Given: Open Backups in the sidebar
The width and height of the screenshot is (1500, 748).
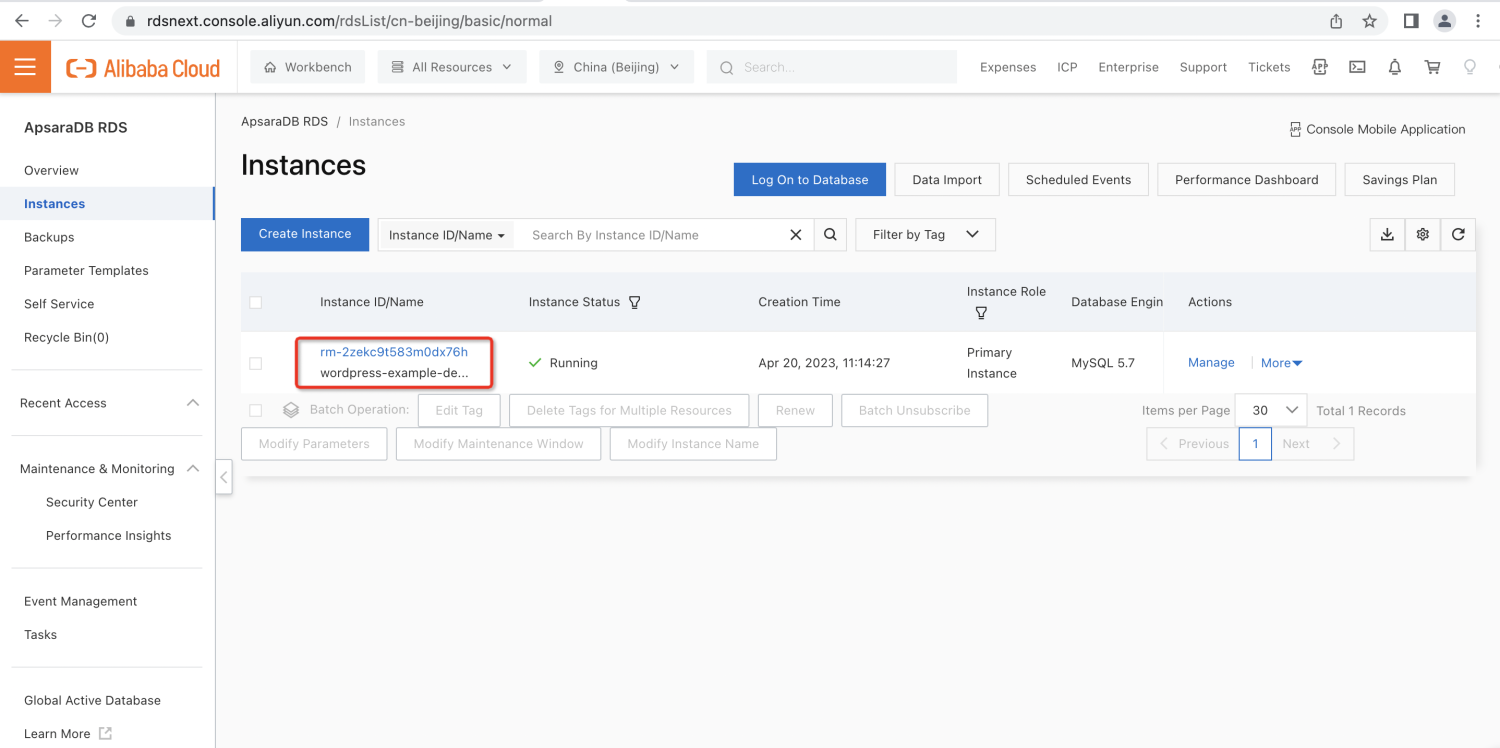Looking at the screenshot, I should click(x=48, y=237).
